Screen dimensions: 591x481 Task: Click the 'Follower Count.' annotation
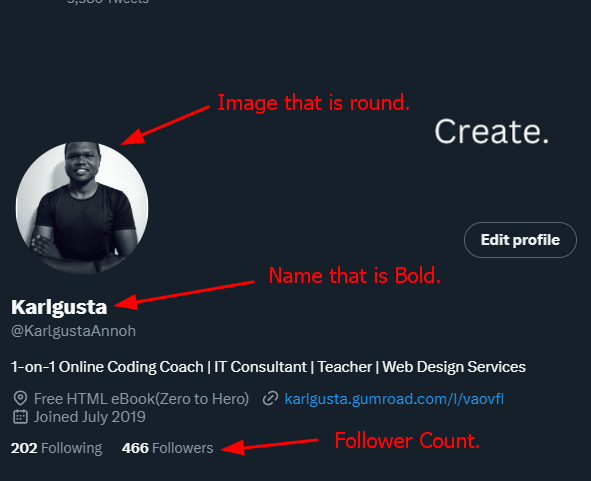pyautogui.click(x=407, y=441)
